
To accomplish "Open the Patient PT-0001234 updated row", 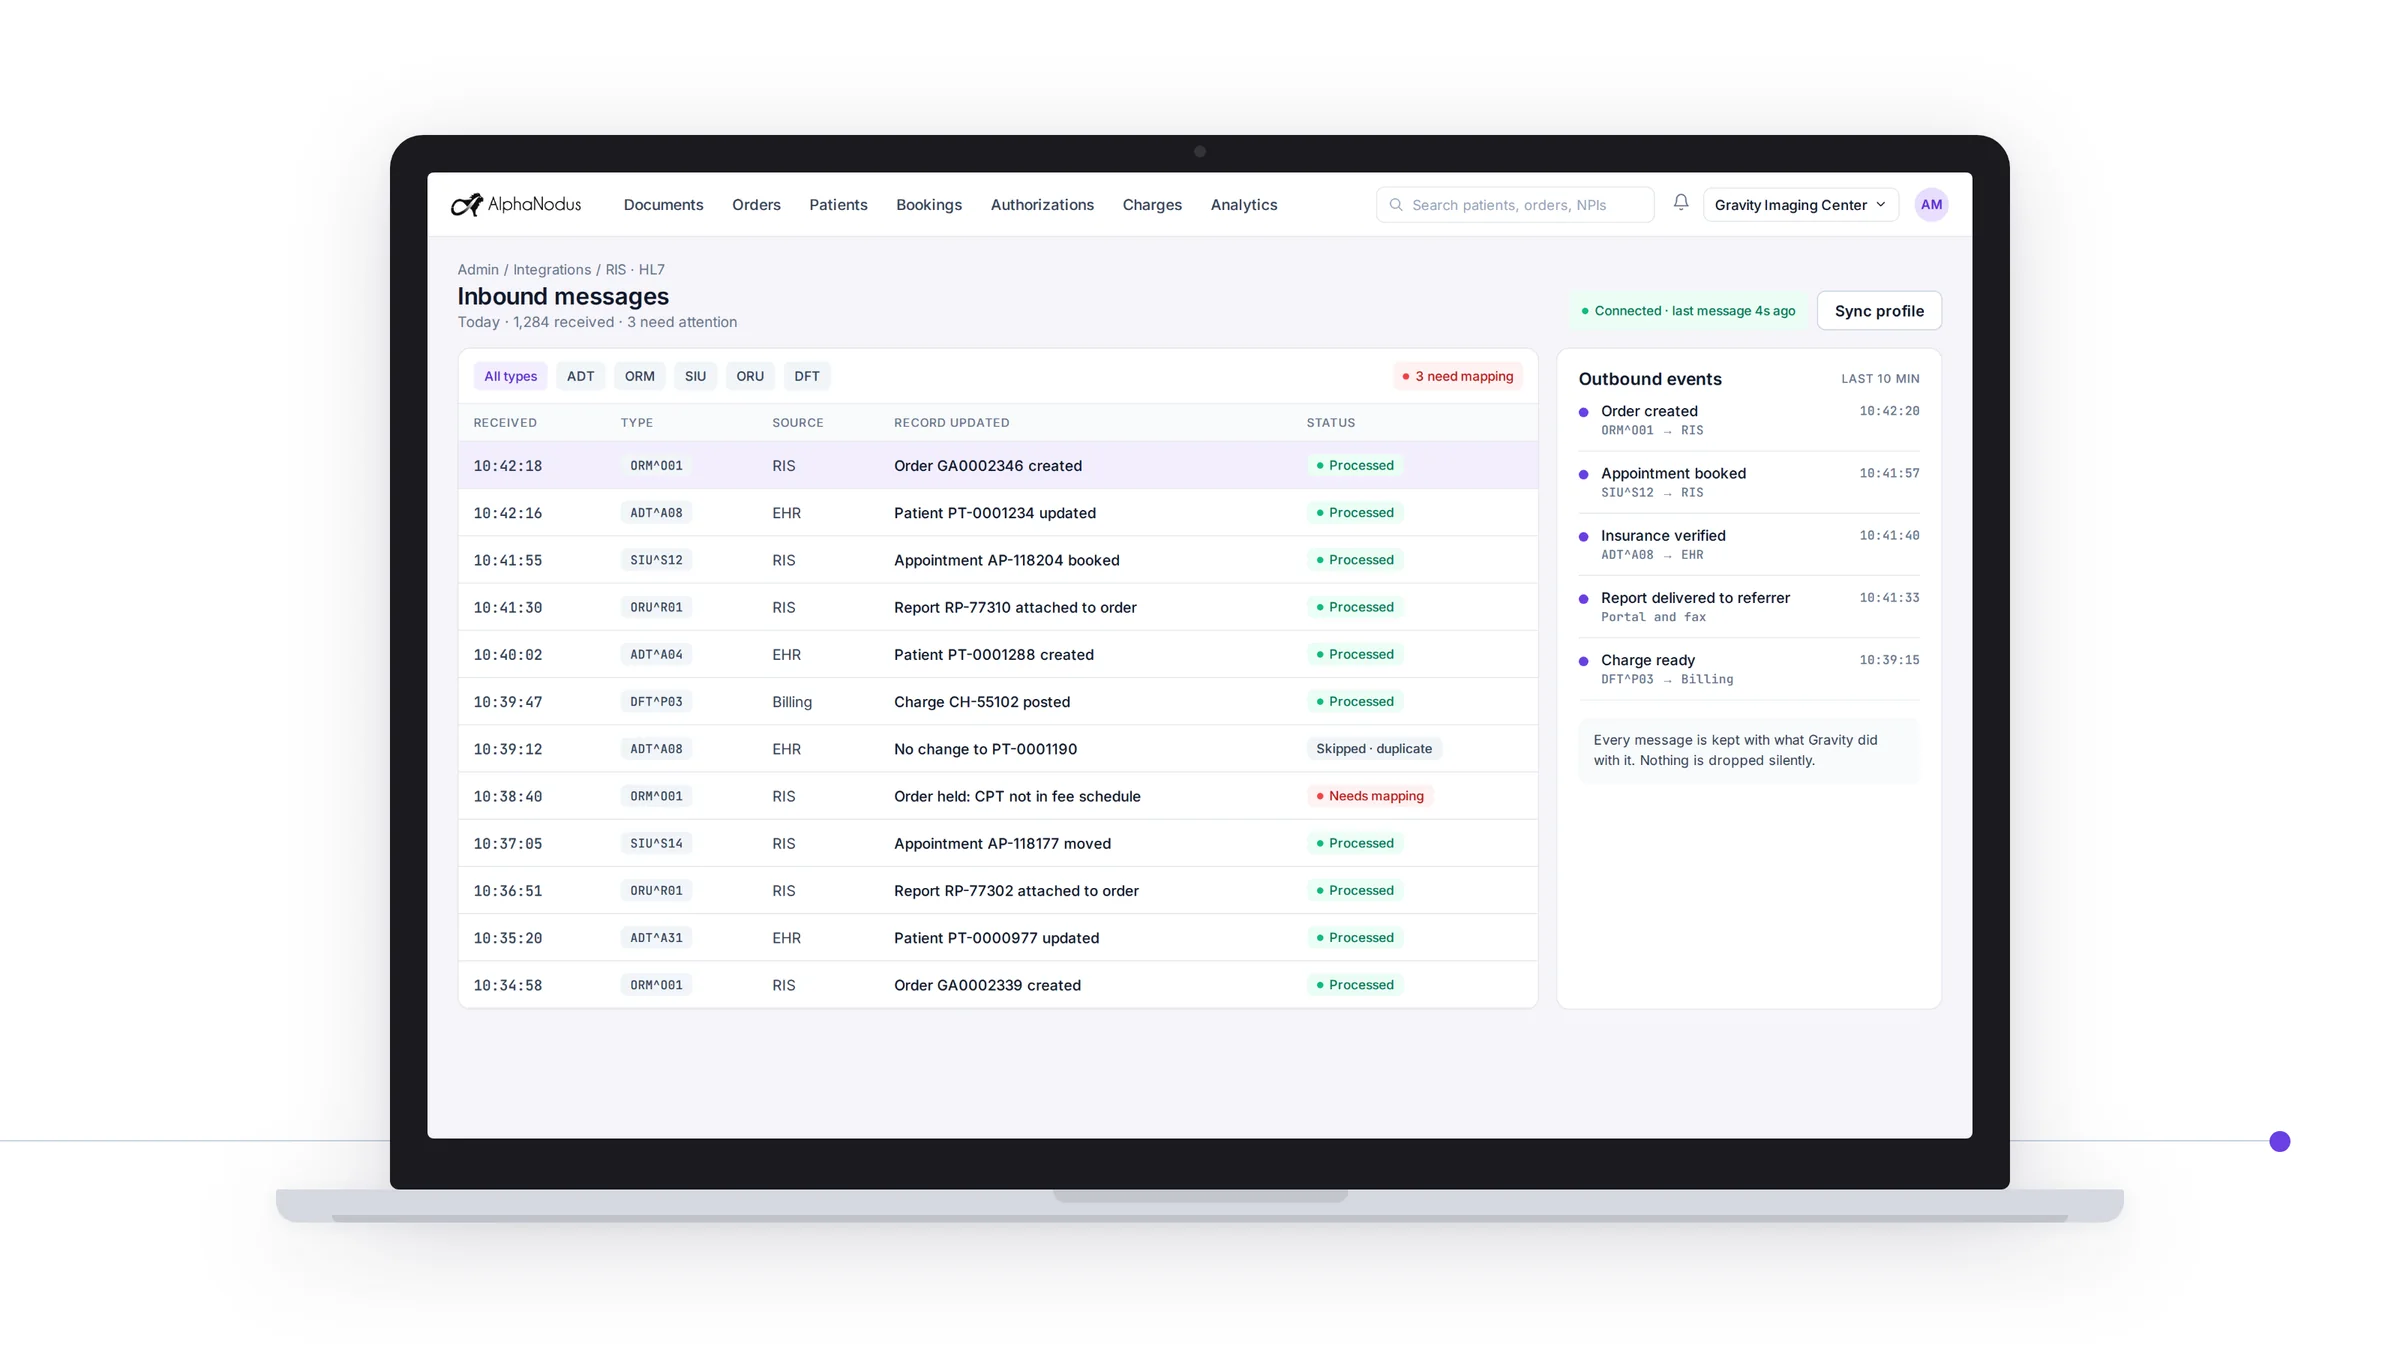I will pos(997,513).
